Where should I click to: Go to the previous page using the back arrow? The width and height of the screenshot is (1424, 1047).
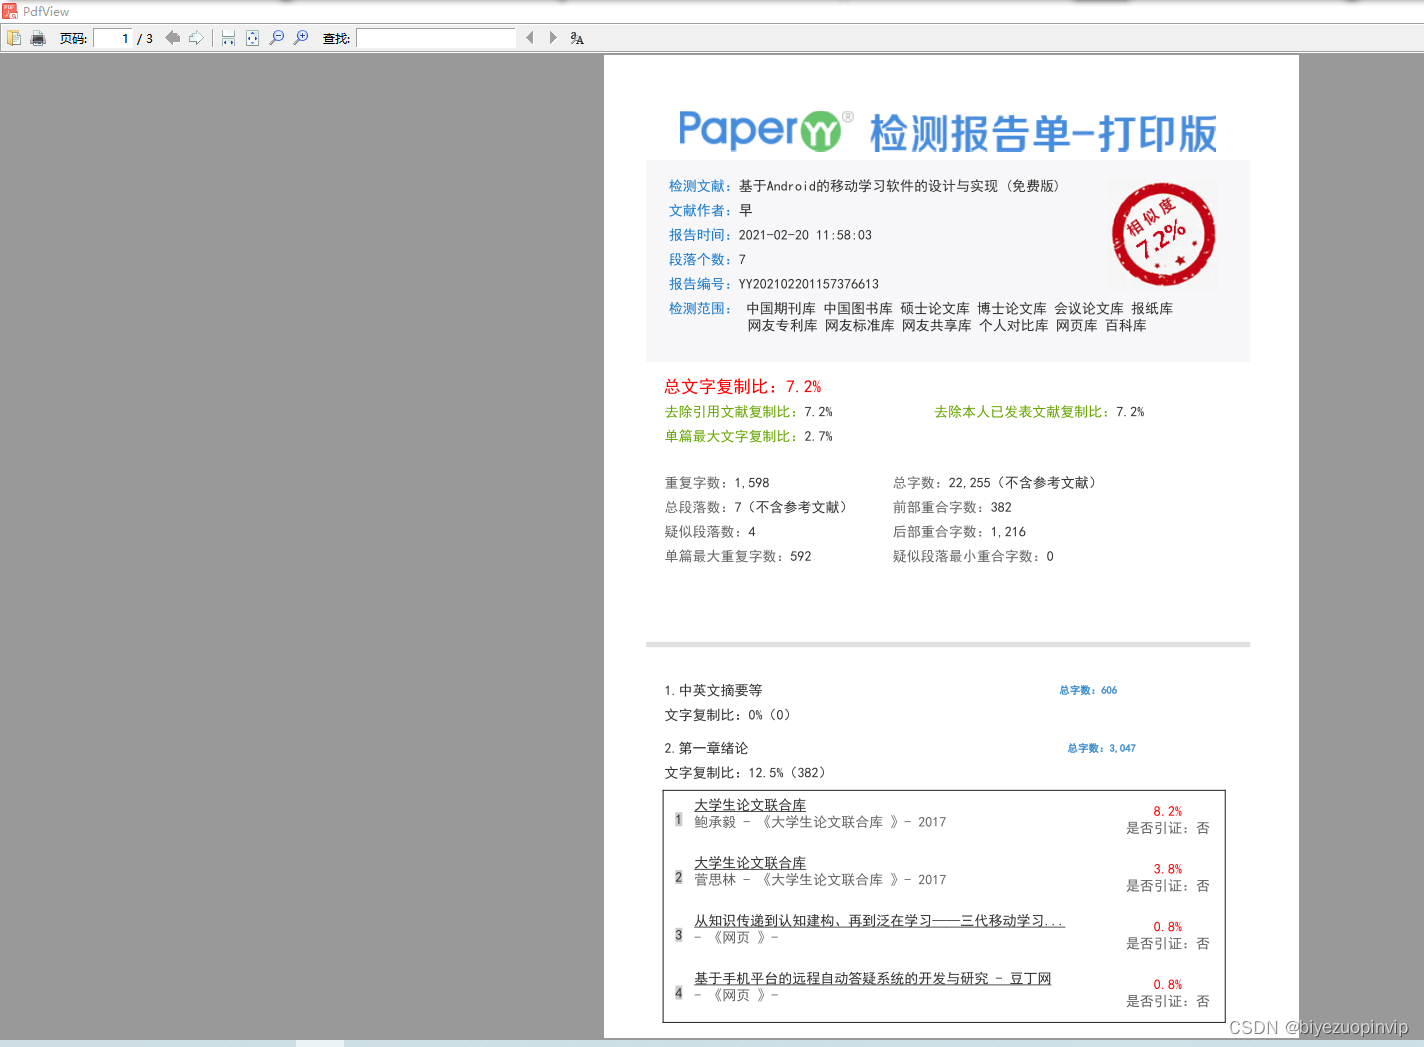click(171, 37)
